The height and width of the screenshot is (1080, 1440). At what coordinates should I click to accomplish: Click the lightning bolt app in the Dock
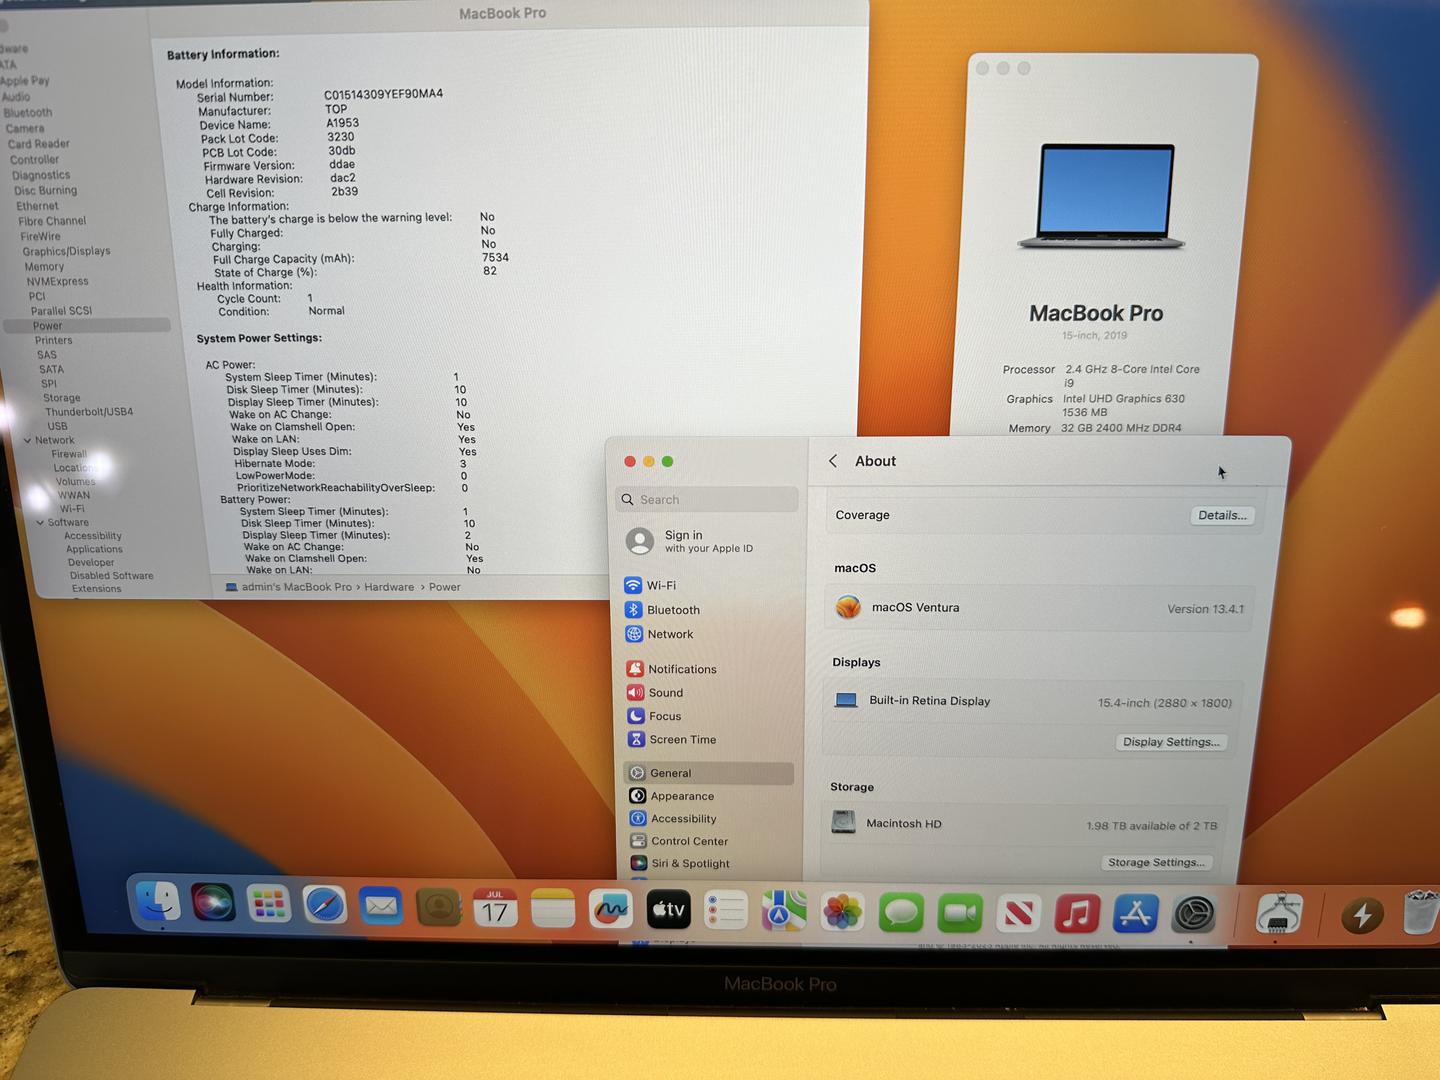(x=1362, y=915)
